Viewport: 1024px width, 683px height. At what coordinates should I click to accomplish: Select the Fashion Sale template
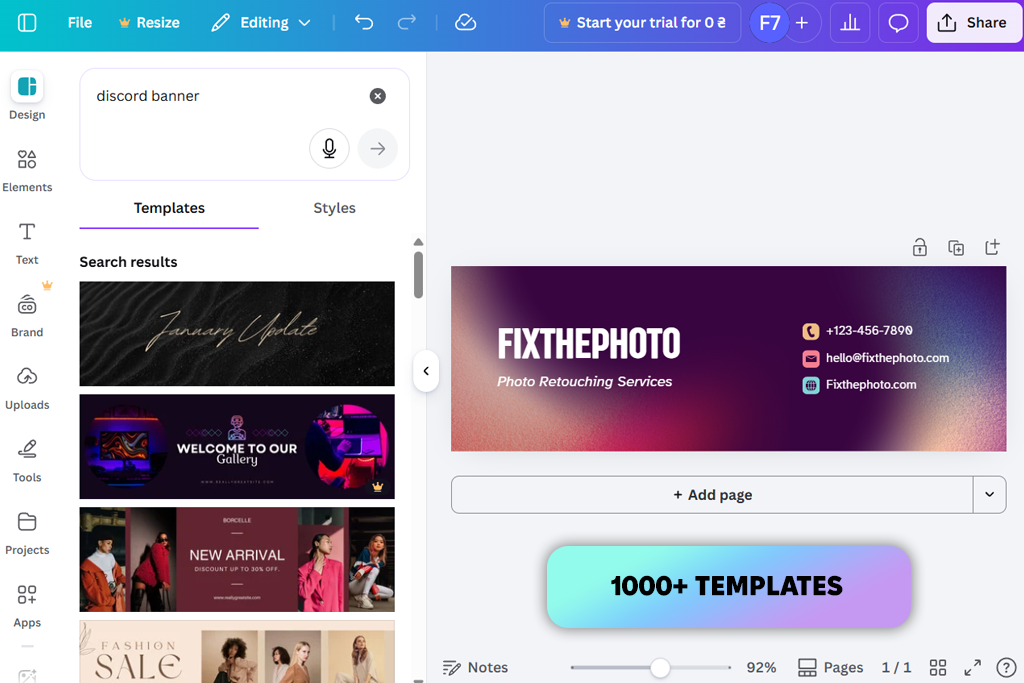pos(237,652)
